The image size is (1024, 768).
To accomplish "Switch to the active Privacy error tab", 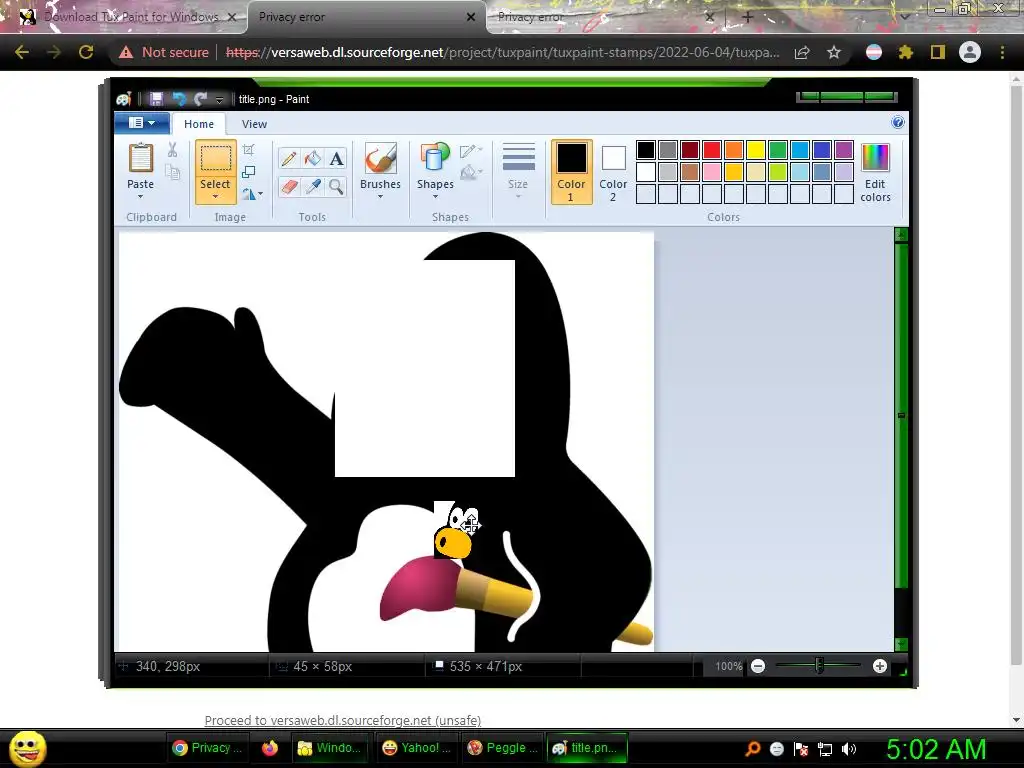I will [x=366, y=17].
